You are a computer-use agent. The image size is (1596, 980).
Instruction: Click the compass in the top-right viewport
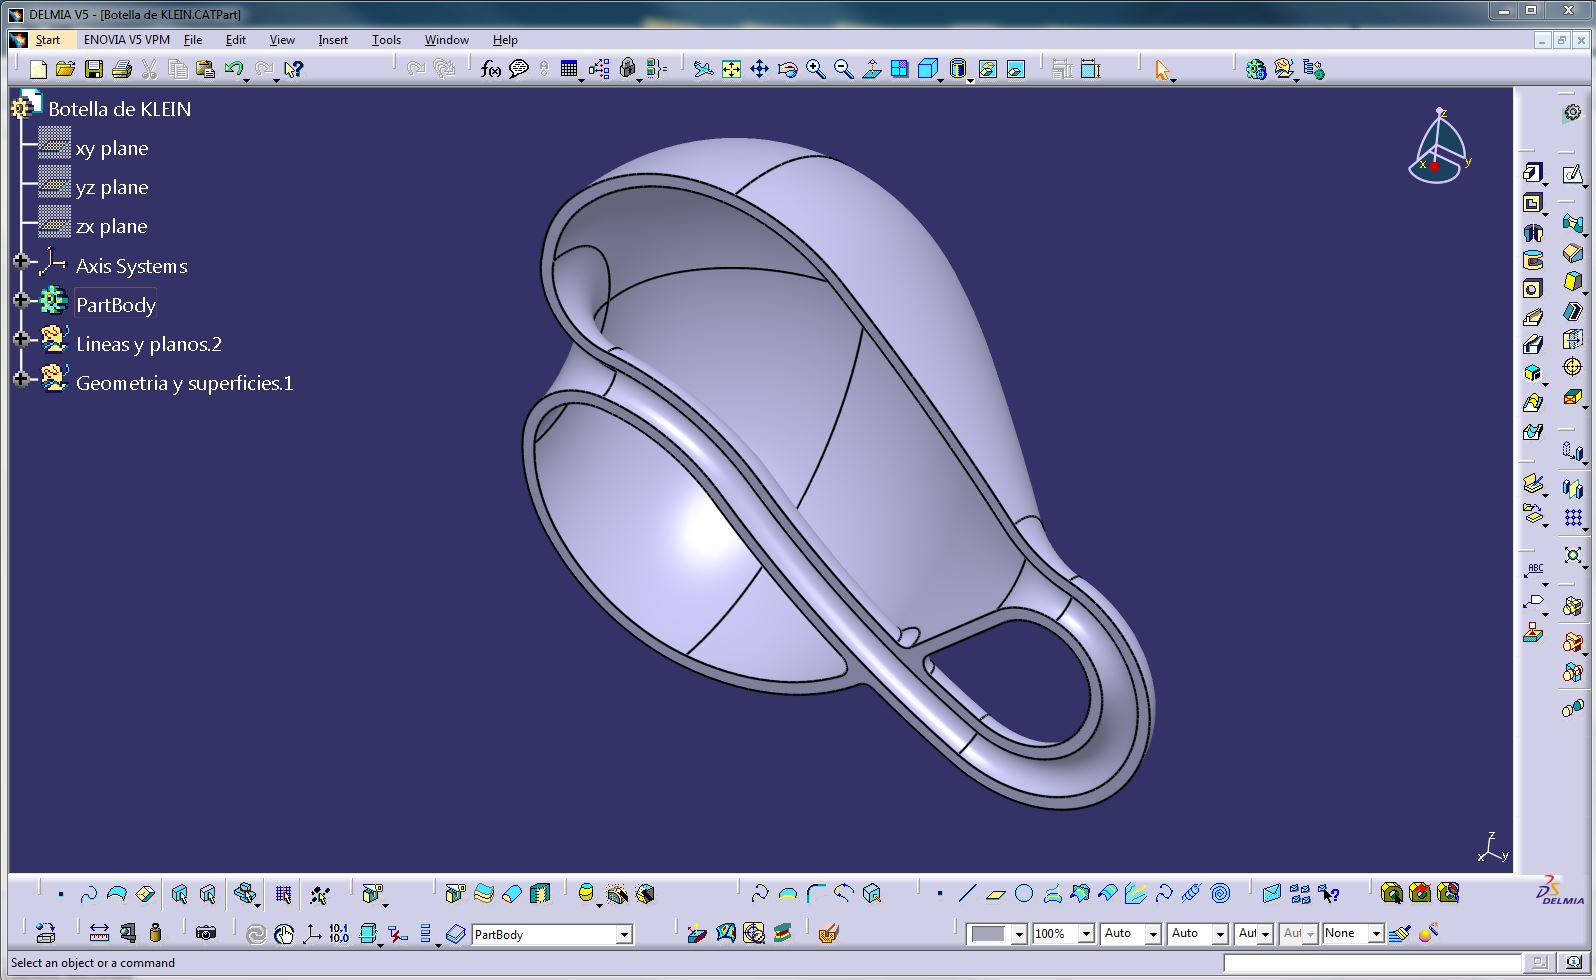1440,147
